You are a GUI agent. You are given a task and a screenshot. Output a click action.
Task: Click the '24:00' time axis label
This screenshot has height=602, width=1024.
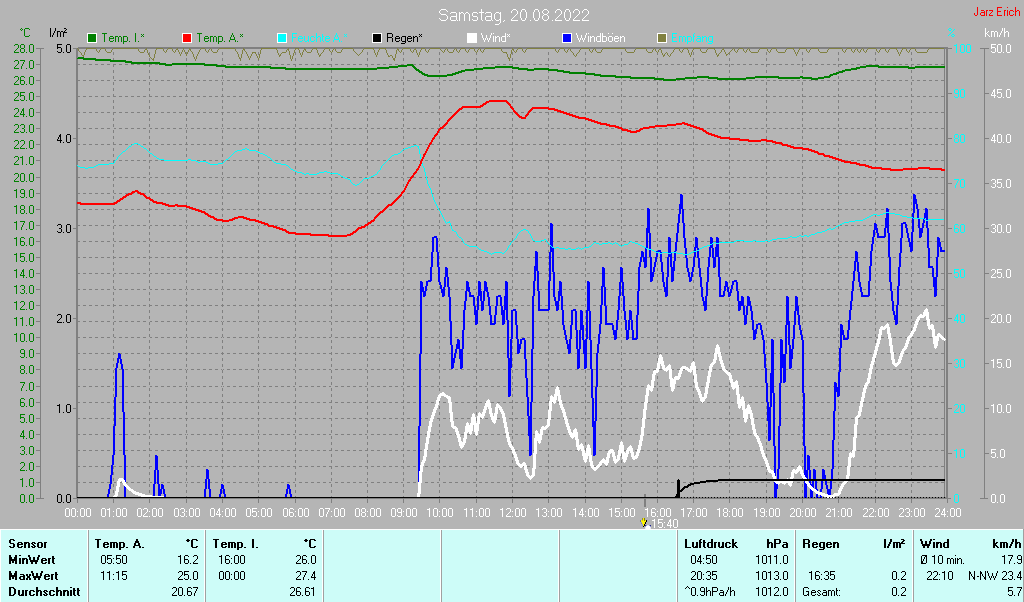click(948, 513)
